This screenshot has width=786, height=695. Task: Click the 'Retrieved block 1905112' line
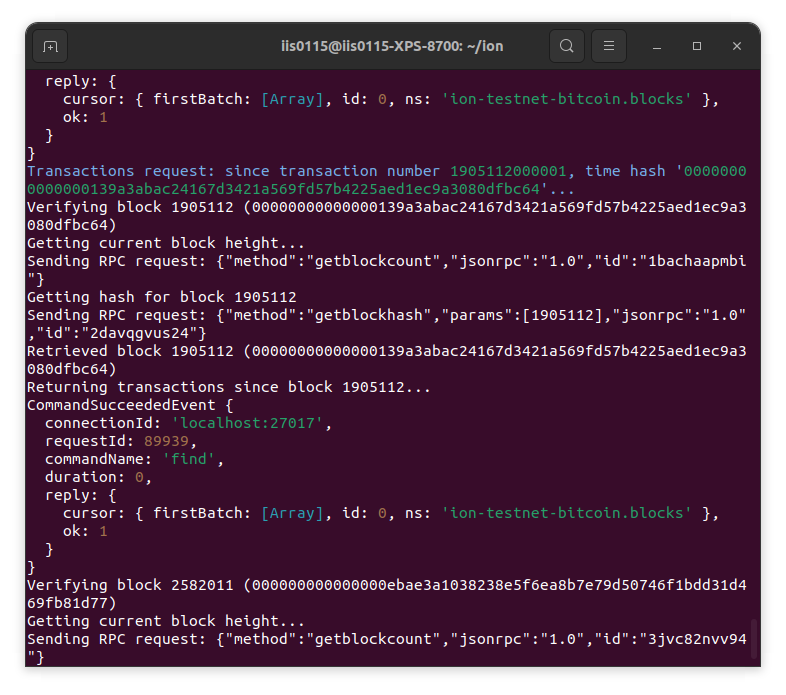tap(386, 360)
